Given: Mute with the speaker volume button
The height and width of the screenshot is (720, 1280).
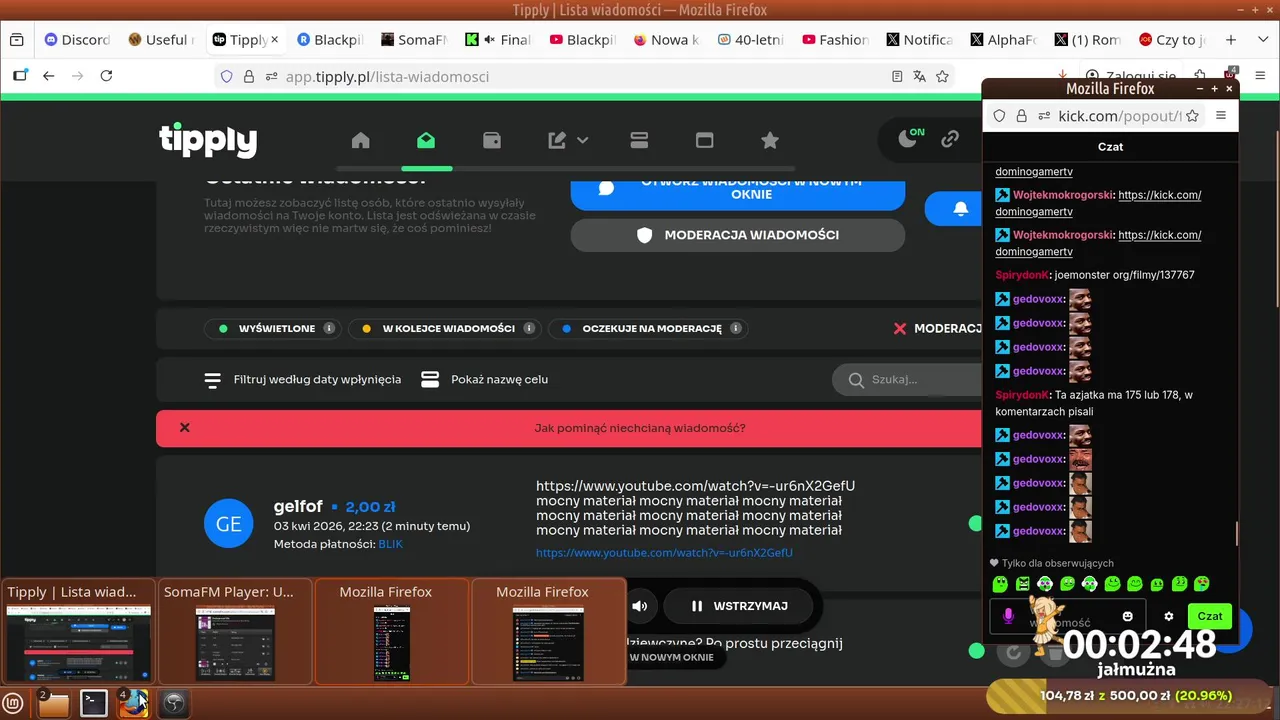Looking at the screenshot, I should click(640, 606).
